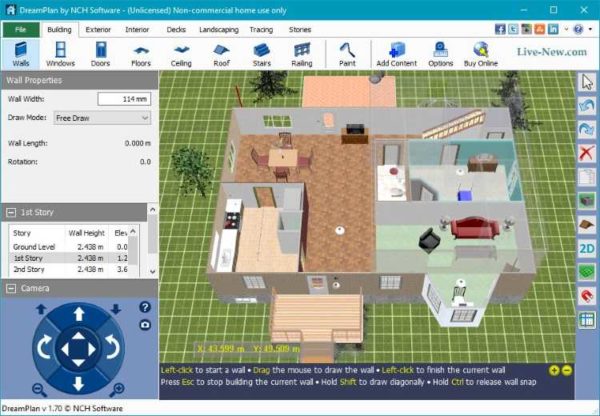
Task: Collapse the 1st Story panel
Action: [x=11, y=212]
